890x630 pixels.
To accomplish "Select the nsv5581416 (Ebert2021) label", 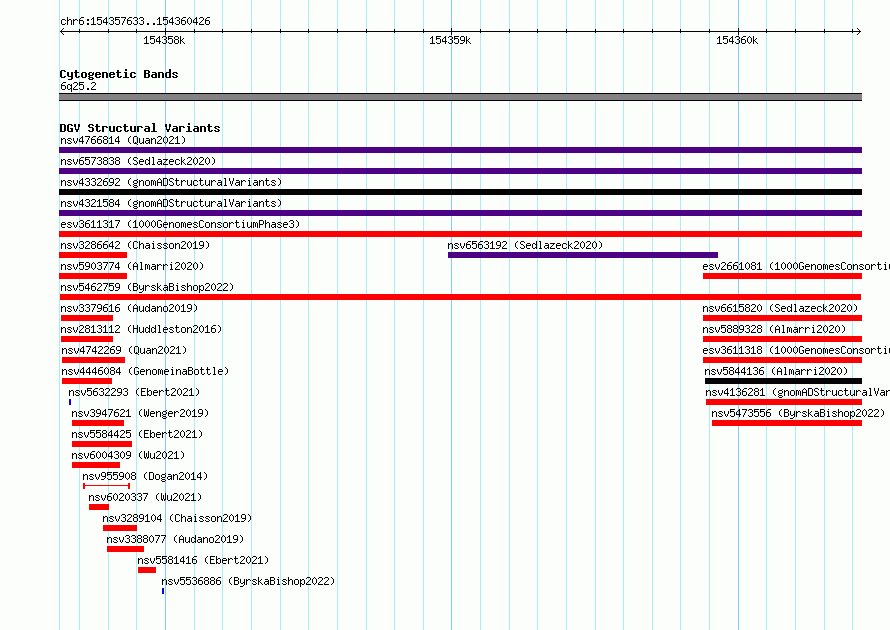I will click(203, 560).
